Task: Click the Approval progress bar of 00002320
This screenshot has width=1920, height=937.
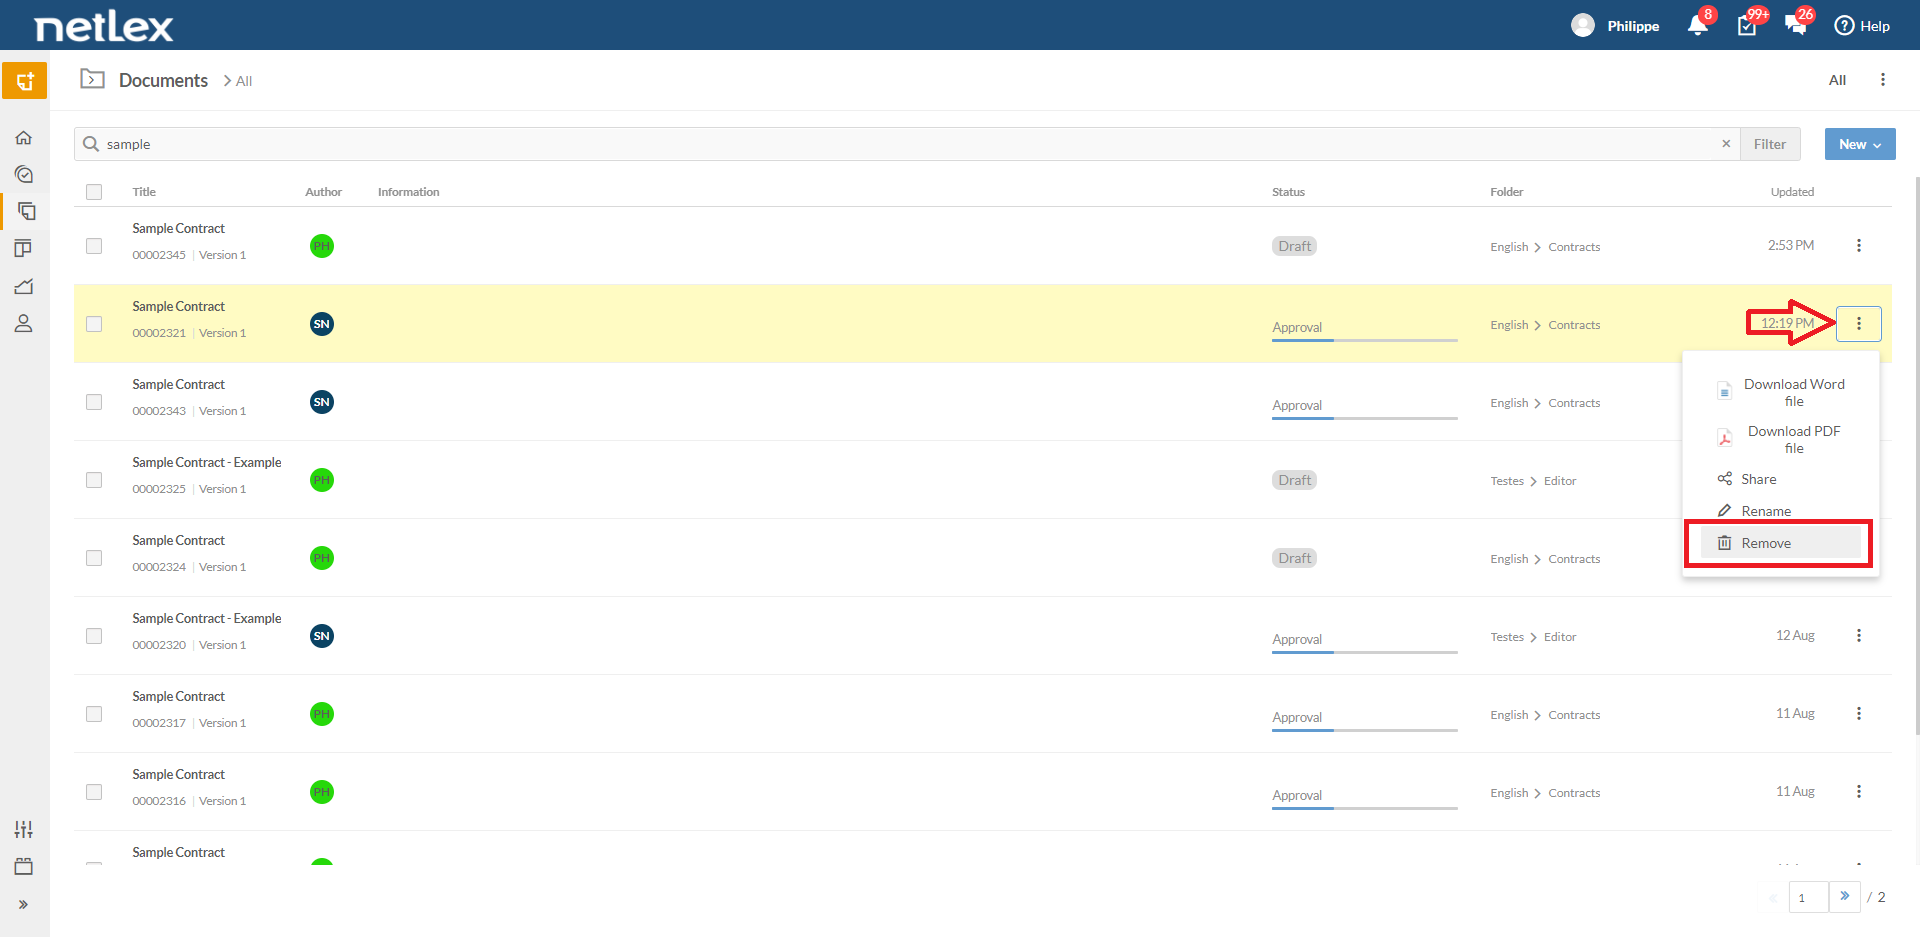Action: point(1364,652)
